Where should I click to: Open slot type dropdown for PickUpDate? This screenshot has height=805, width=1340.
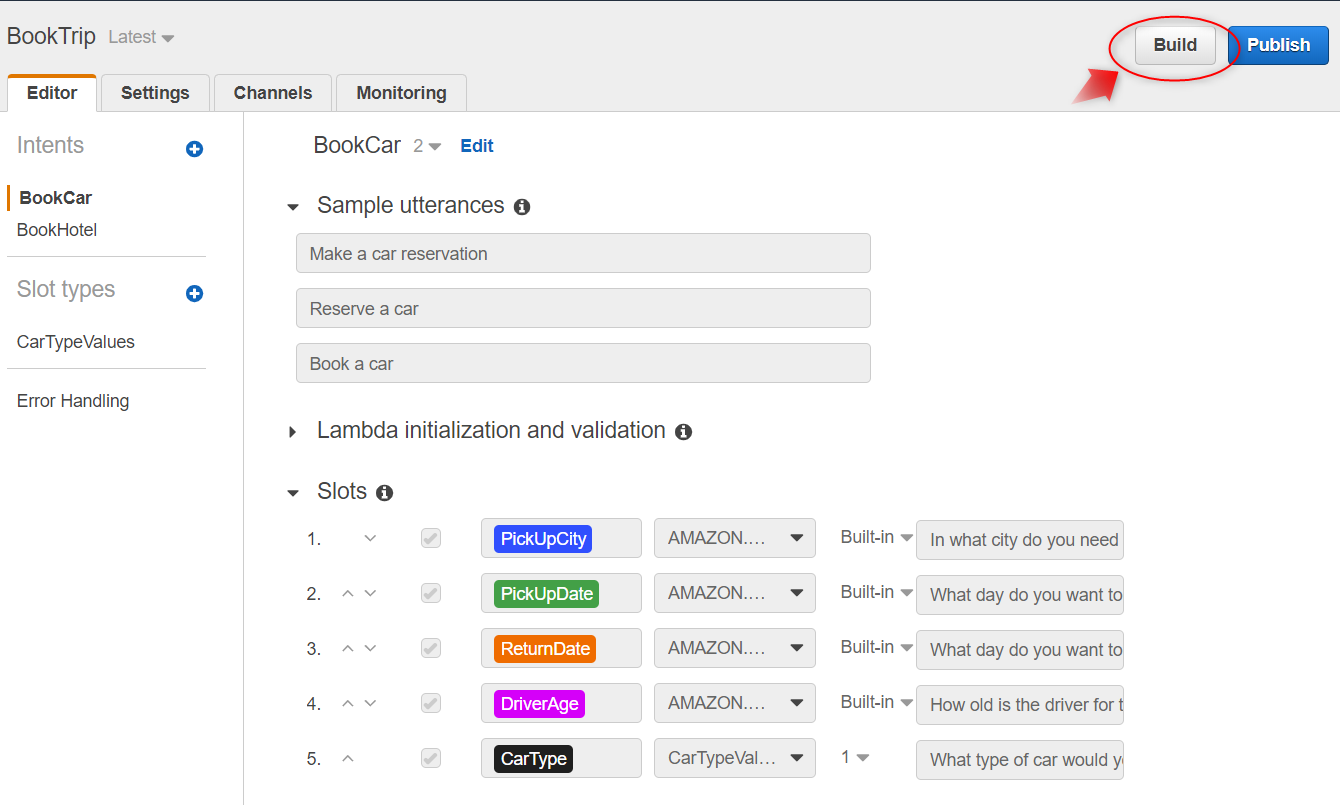tap(734, 593)
